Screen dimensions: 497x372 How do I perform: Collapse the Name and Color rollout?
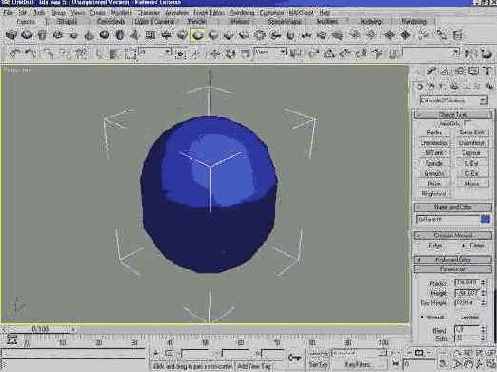pos(453,207)
